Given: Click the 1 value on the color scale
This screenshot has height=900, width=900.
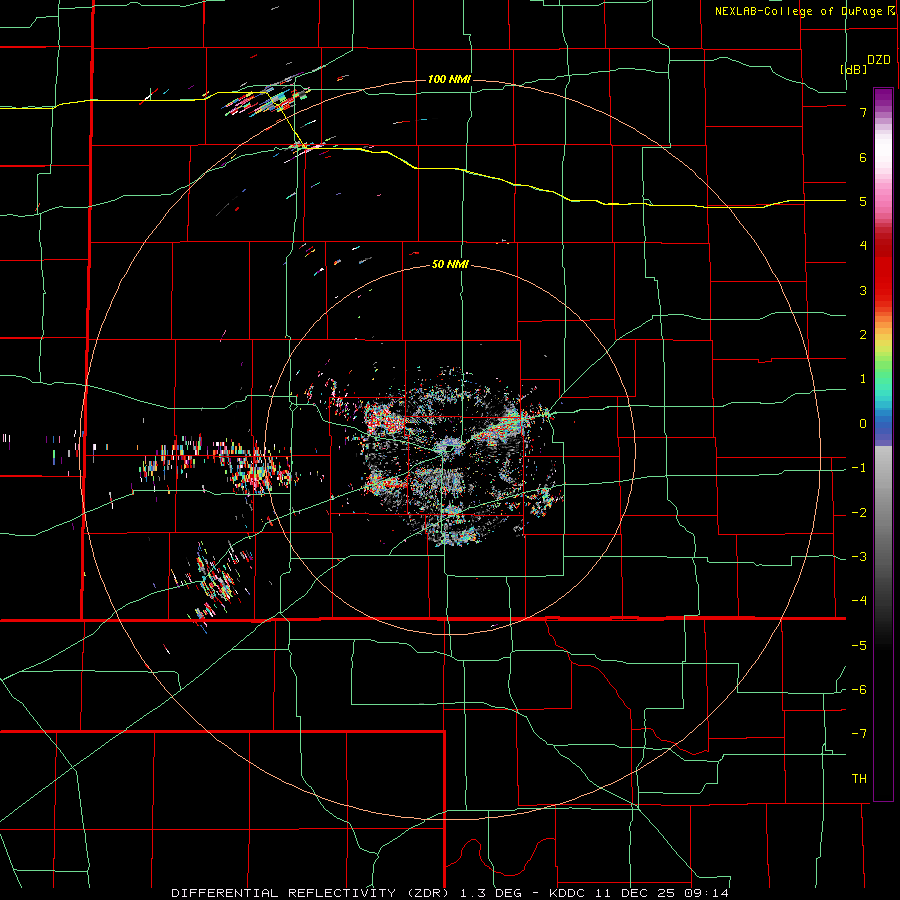Looking at the screenshot, I should coord(863,379).
